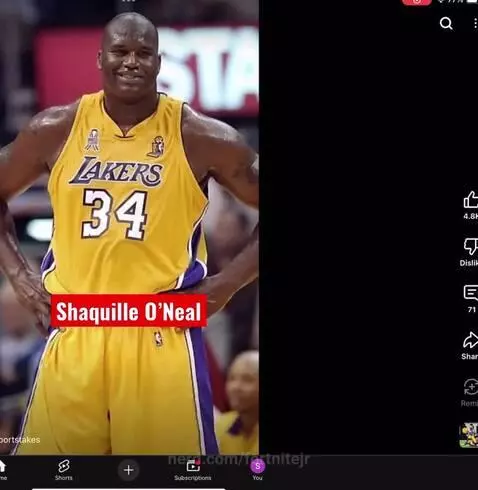Tap the plus create button
Screen dimensions: 478x490
click(x=128, y=470)
